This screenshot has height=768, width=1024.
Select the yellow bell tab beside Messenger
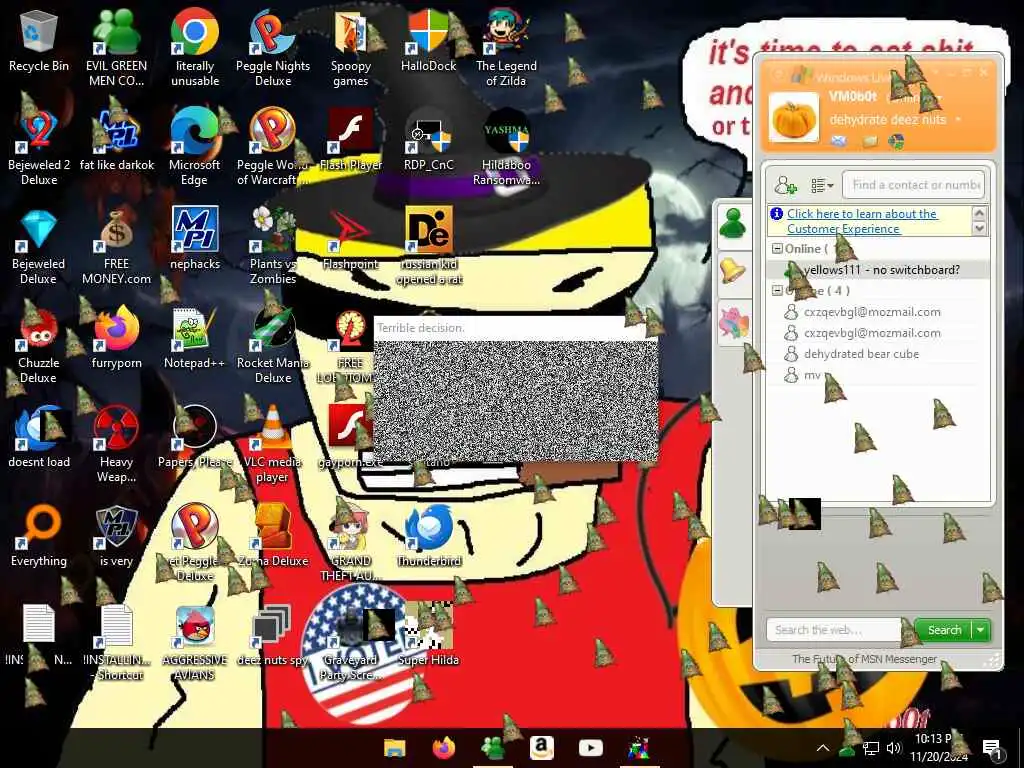pyautogui.click(x=733, y=272)
